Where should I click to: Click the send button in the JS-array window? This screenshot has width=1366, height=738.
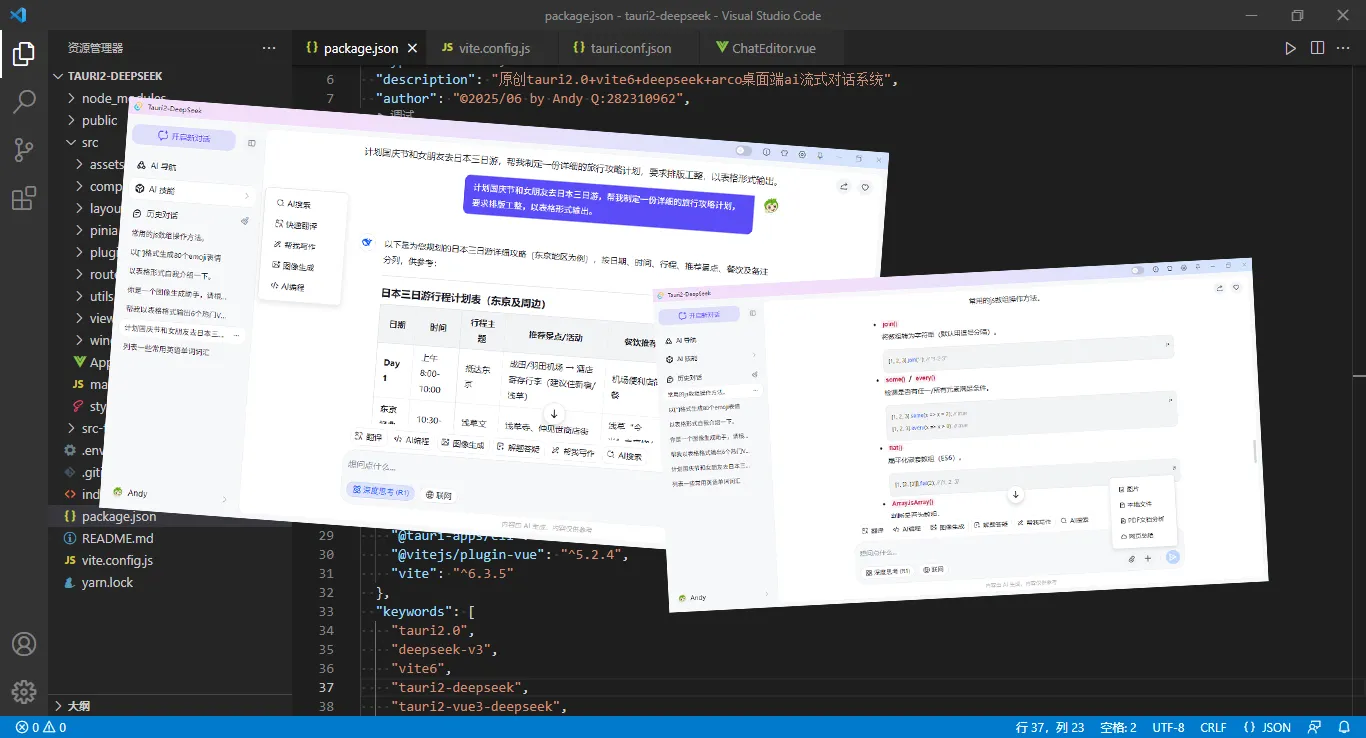pos(1173,557)
